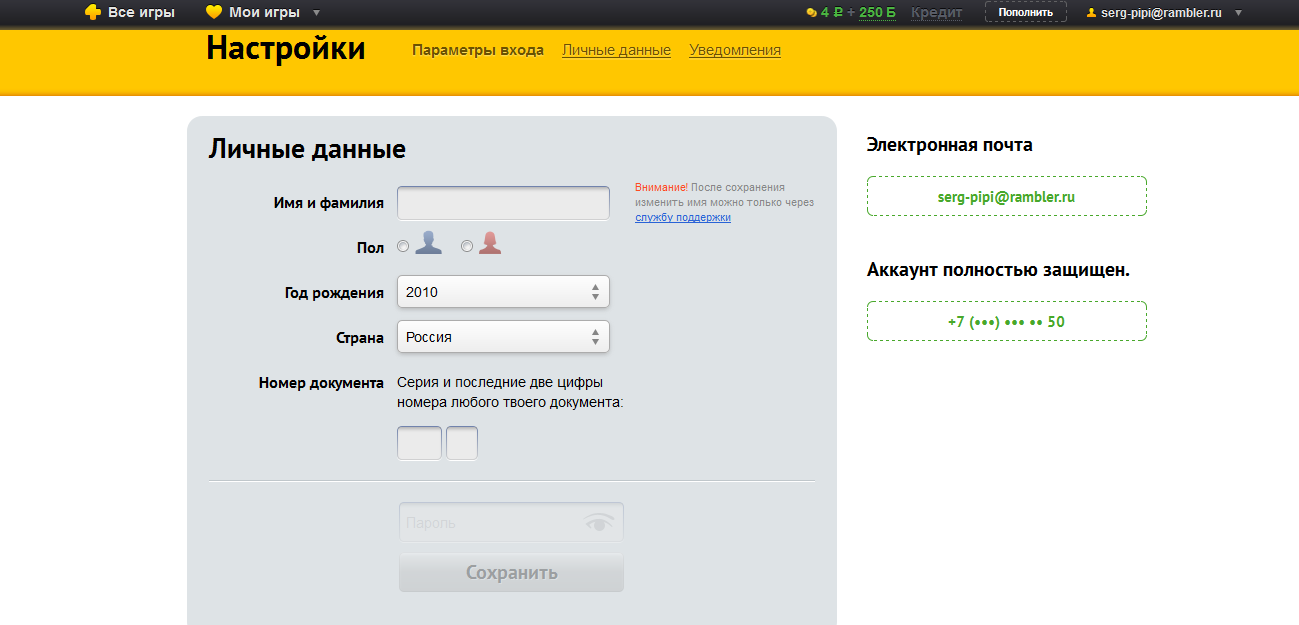Image resolution: width=1299 pixels, height=625 pixels.
Task: Click the Кредит link
Action: [x=936, y=13]
